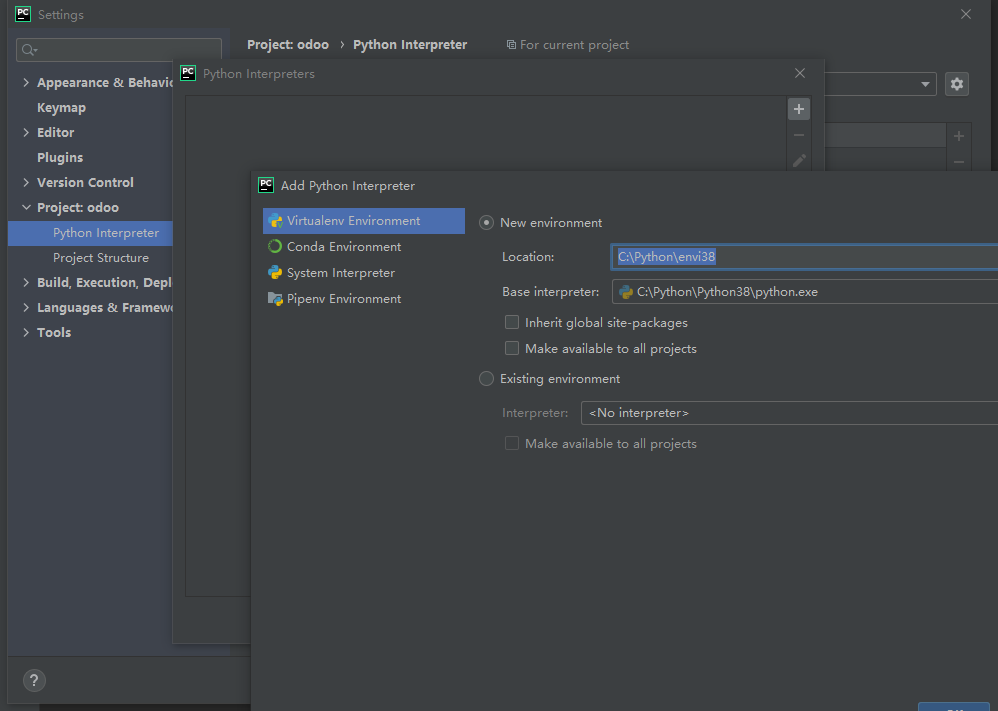Collapse the Project: odoo section

25,207
